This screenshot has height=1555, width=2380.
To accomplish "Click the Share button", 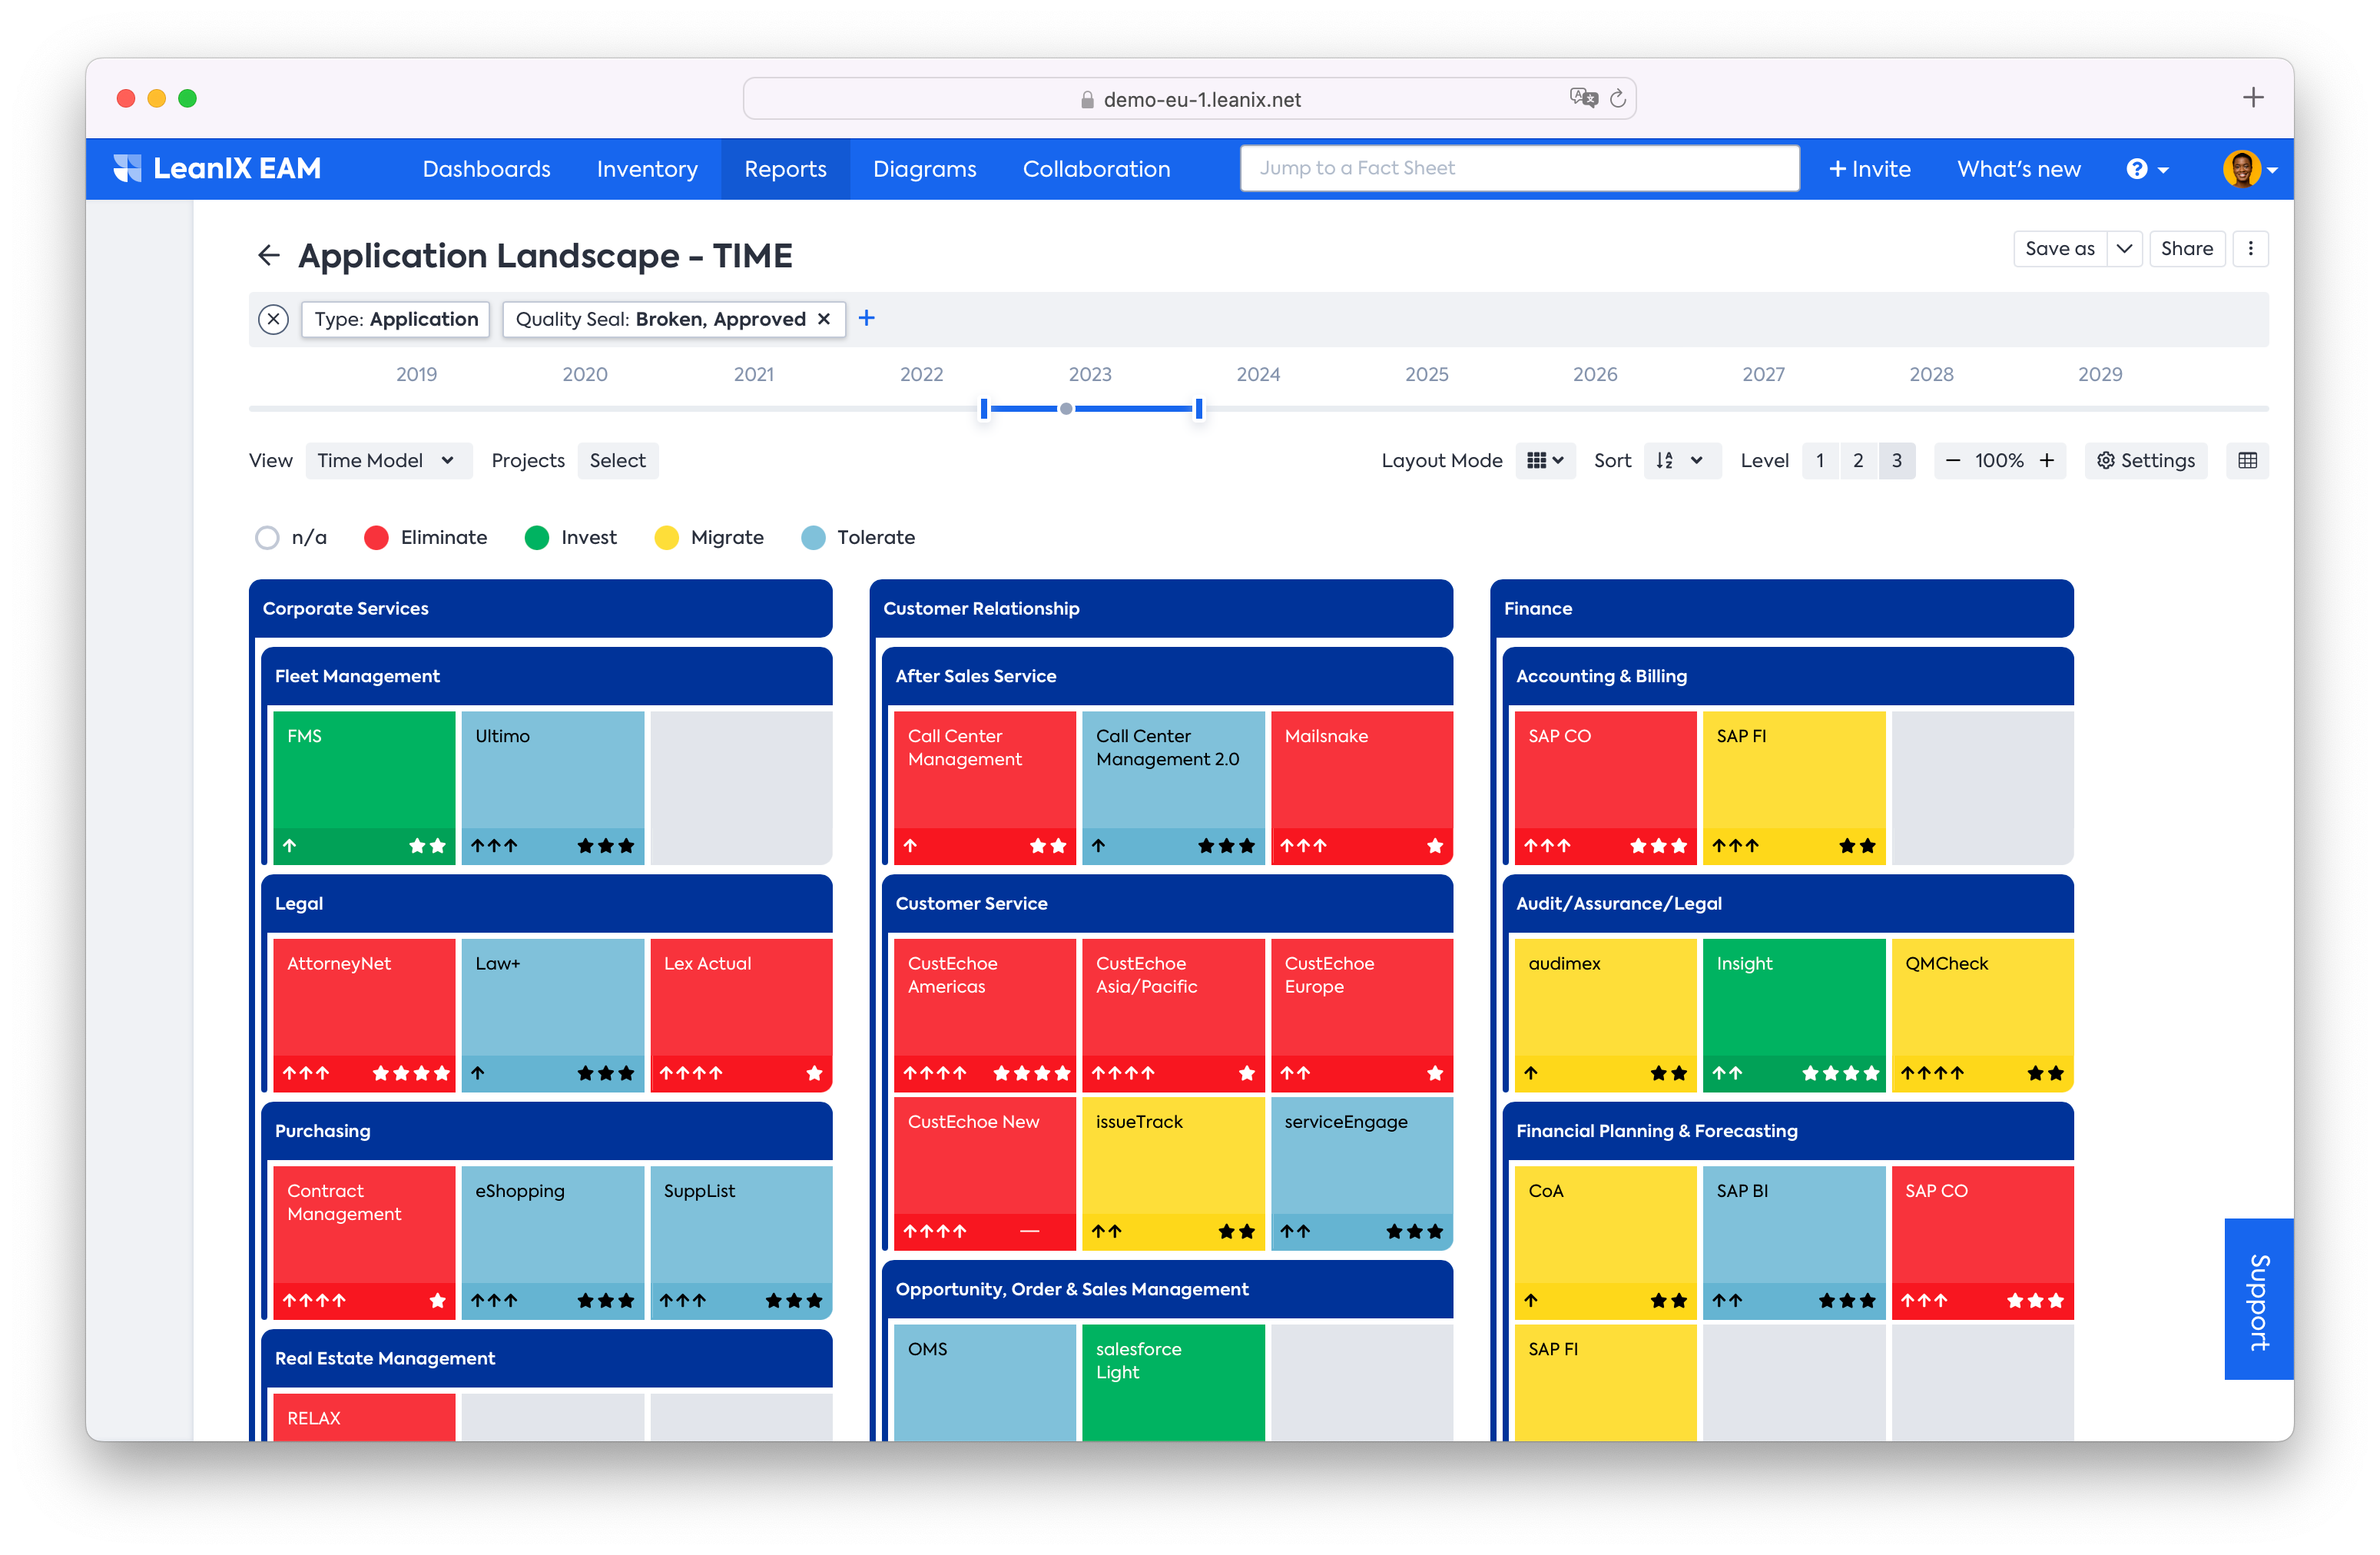I will (2187, 248).
